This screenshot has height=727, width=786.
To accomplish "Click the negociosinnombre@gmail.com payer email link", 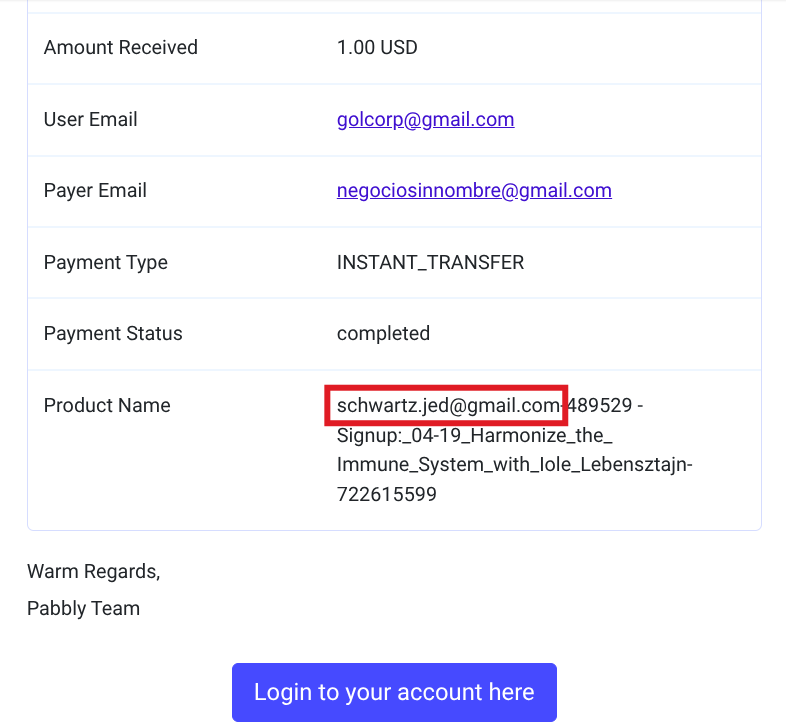I will click(474, 191).
